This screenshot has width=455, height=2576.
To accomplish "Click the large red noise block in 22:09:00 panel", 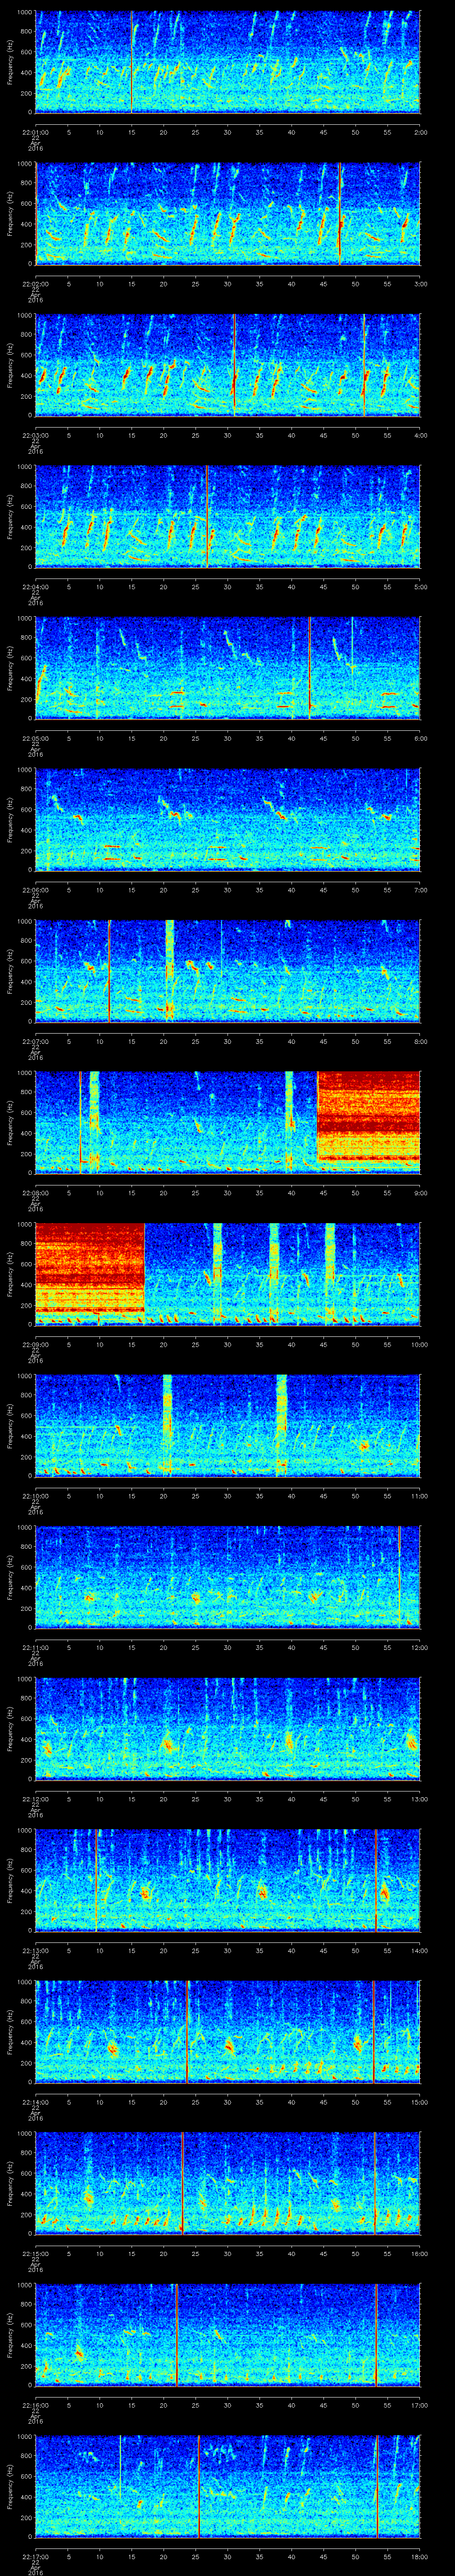I will [90, 1268].
